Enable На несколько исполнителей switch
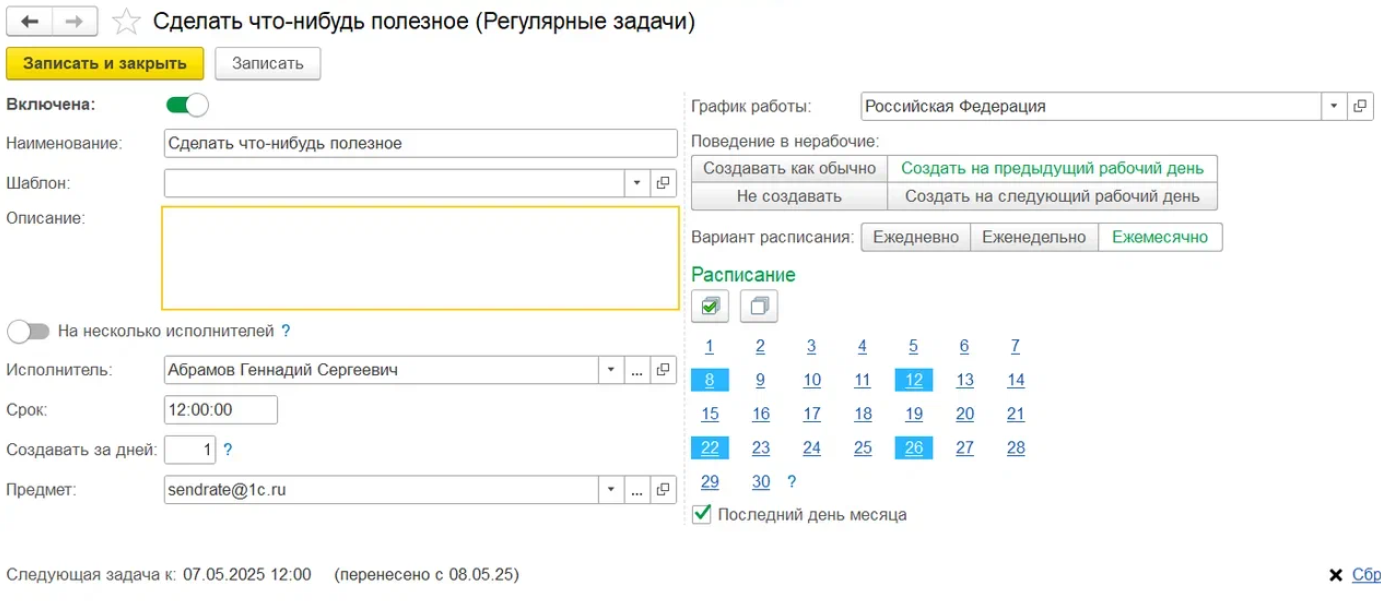The height and width of the screenshot is (601, 1381). click(27, 331)
